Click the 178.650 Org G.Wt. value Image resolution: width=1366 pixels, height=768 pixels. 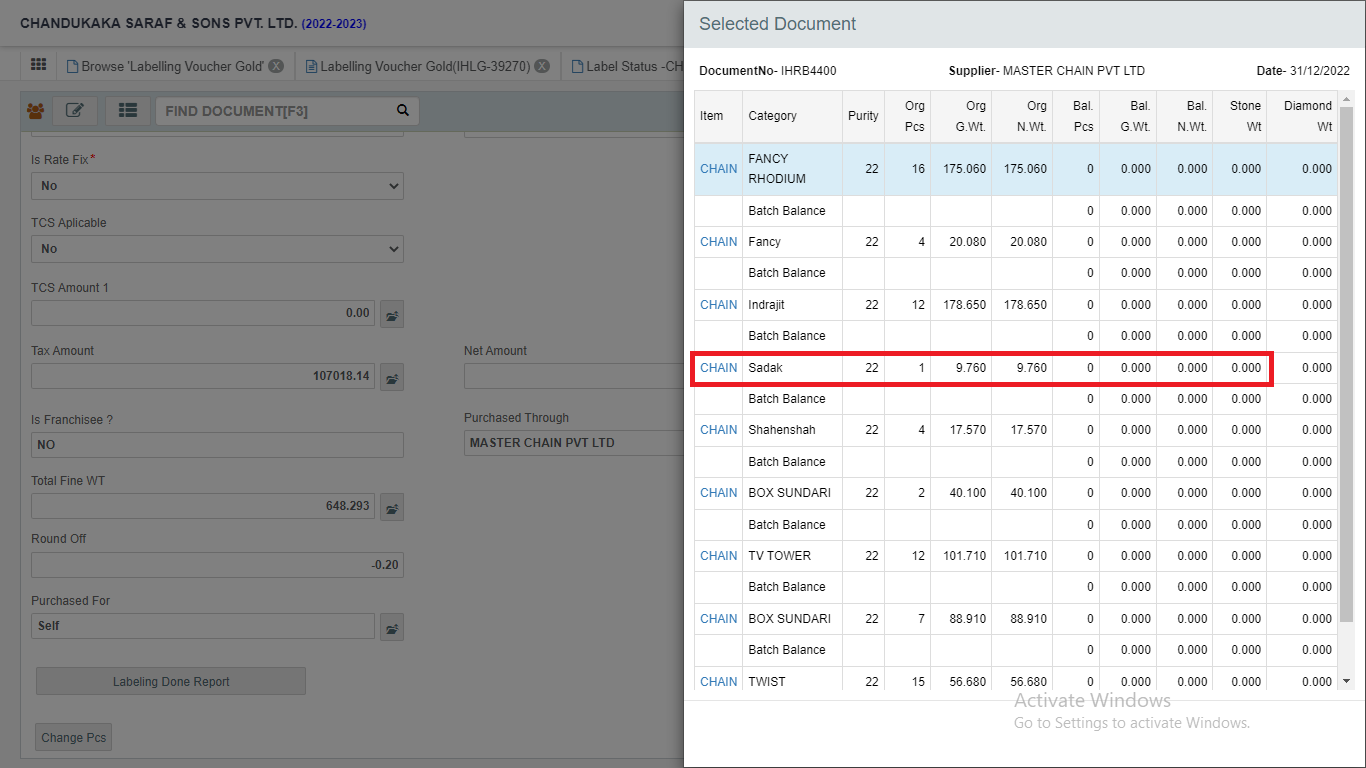[x=964, y=305]
